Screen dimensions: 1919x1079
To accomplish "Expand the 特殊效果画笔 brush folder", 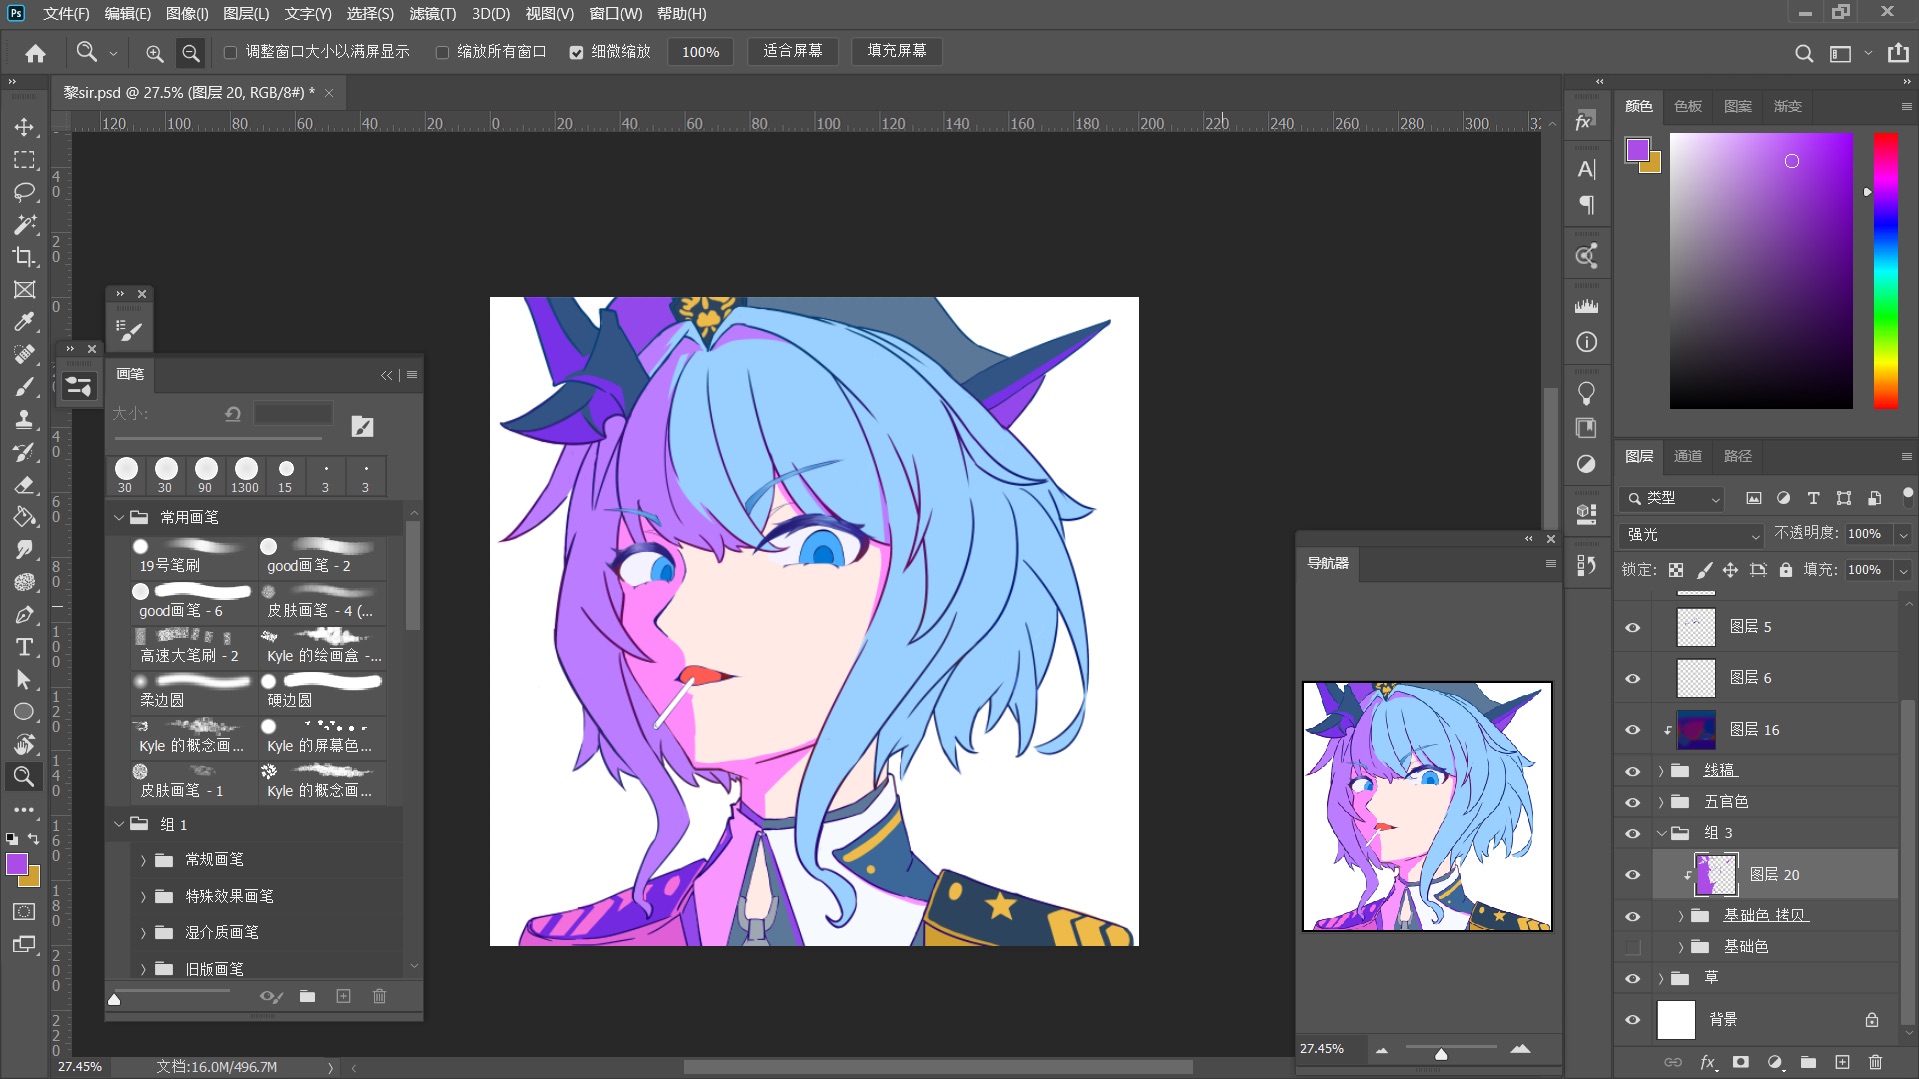I will [143, 897].
